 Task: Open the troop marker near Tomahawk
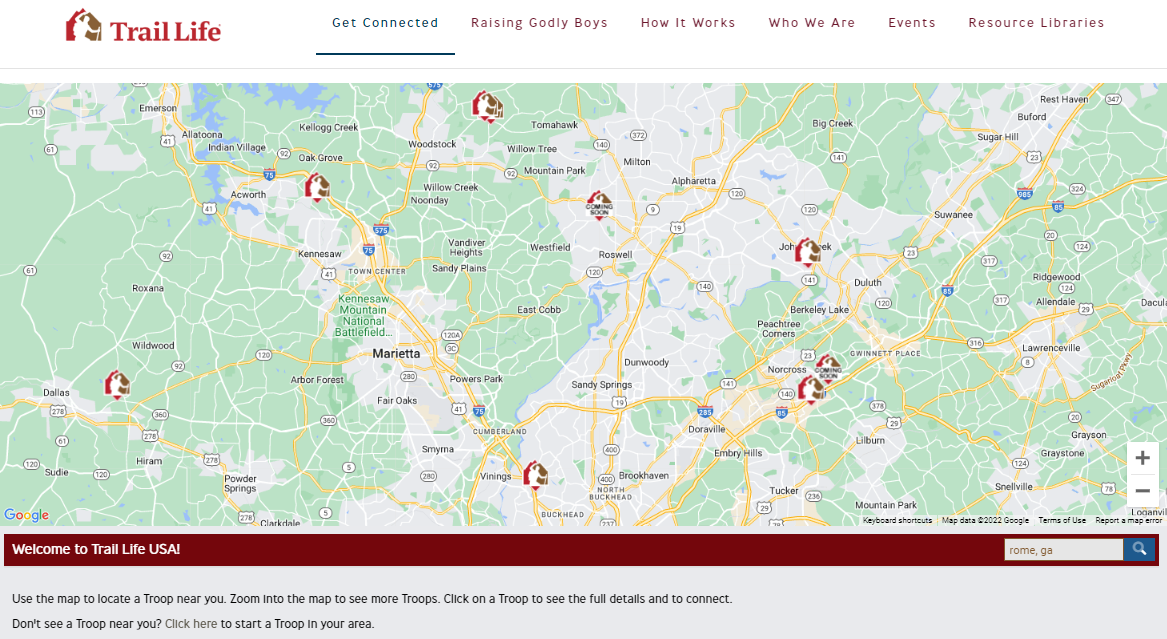coord(487,106)
